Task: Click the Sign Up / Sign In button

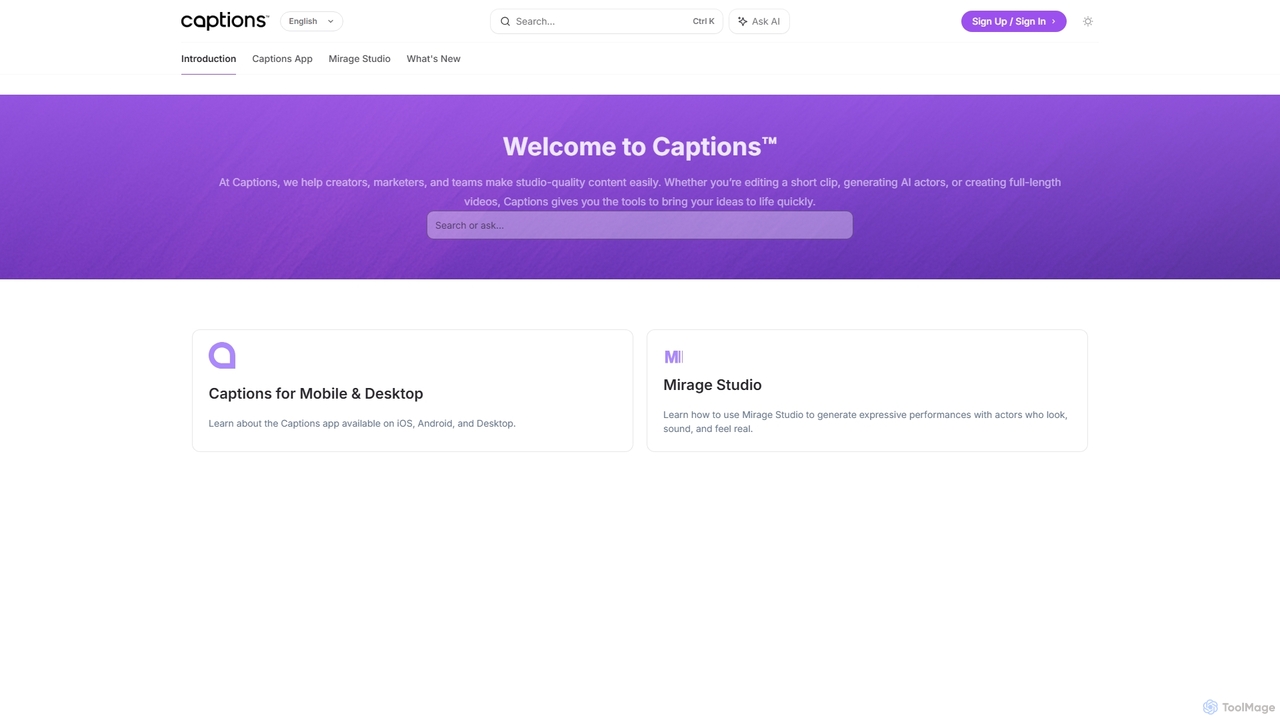Action: pyautogui.click(x=1013, y=21)
